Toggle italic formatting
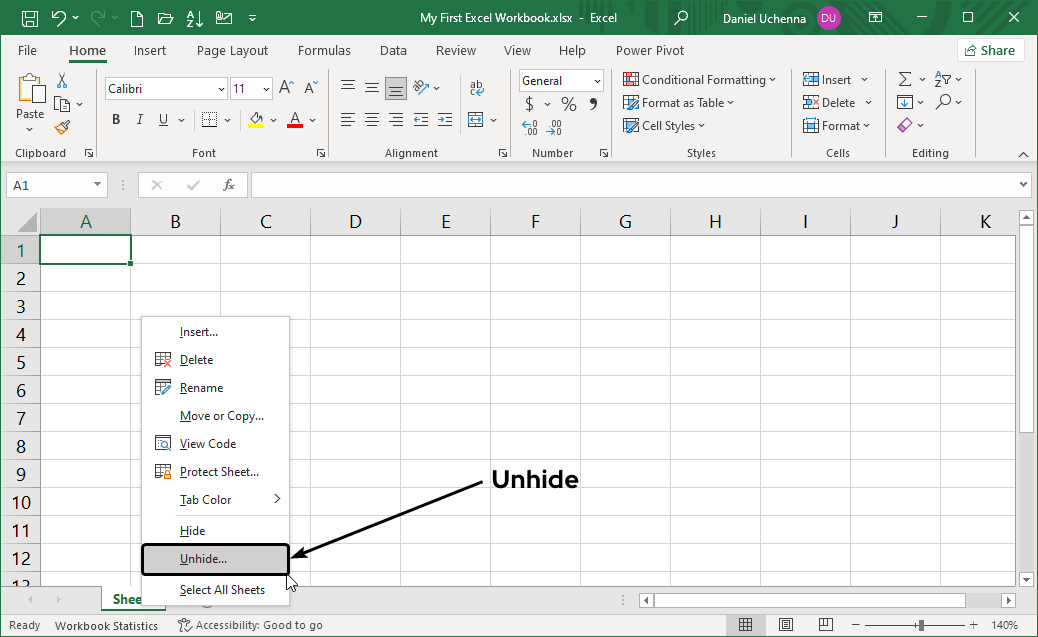Screen dimensions: 1038x637 point(140,119)
